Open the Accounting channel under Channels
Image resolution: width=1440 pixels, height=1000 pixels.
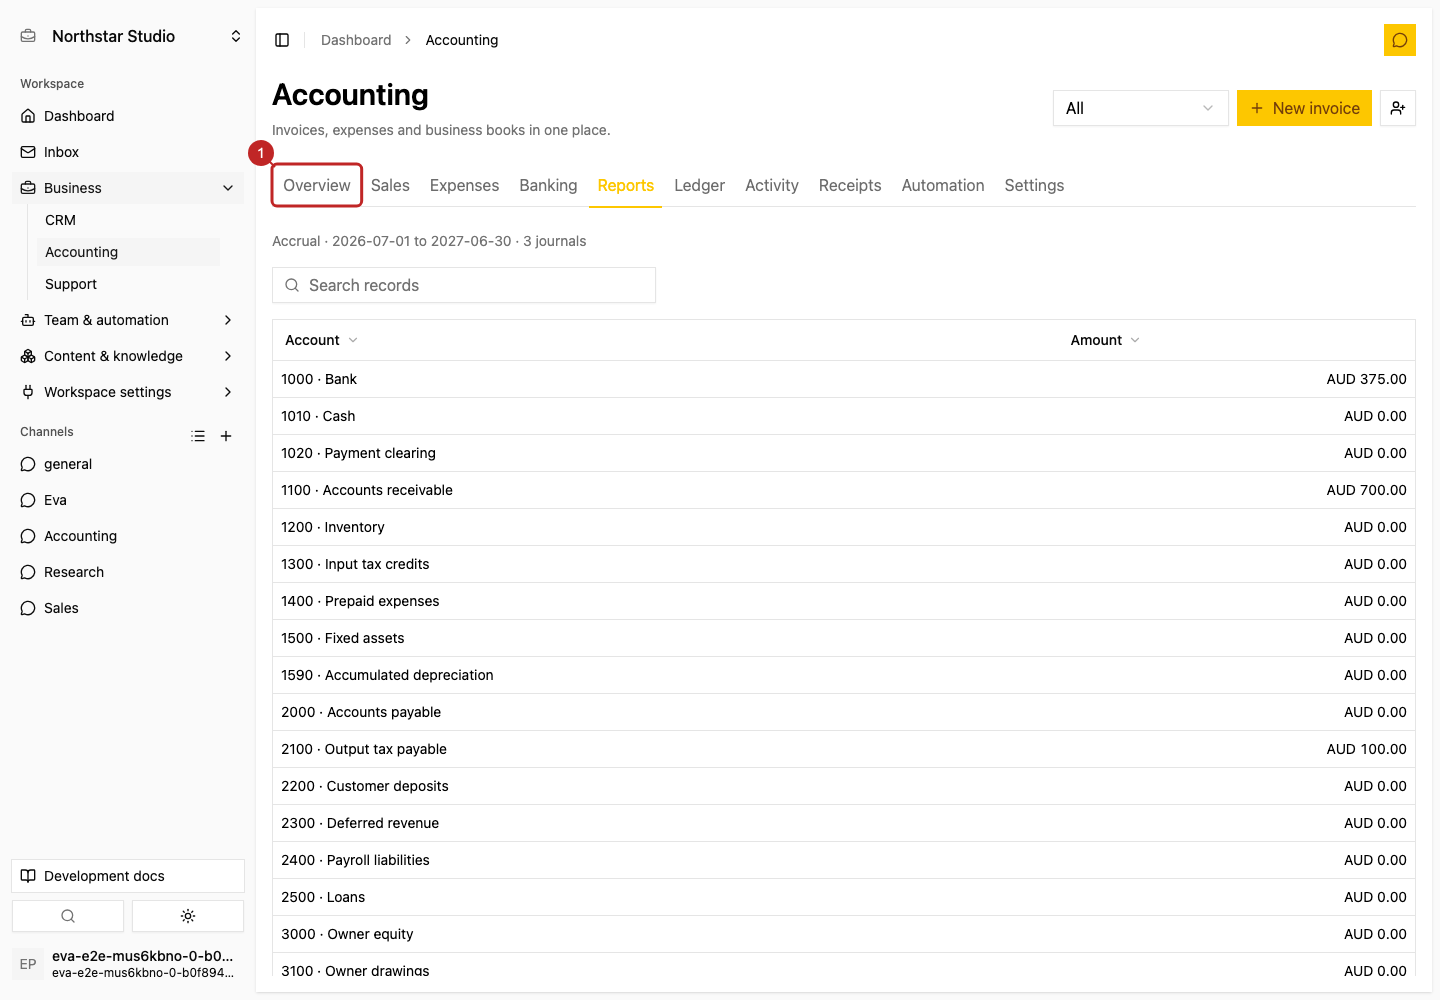[128, 536]
